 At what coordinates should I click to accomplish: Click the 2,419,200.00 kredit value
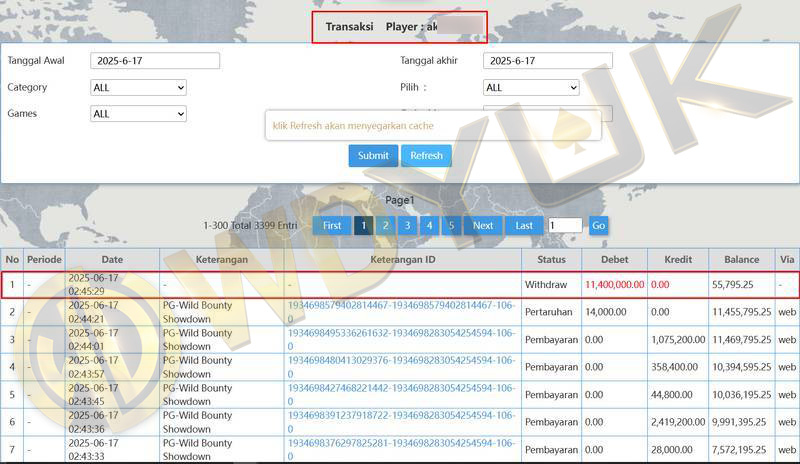tap(678, 422)
